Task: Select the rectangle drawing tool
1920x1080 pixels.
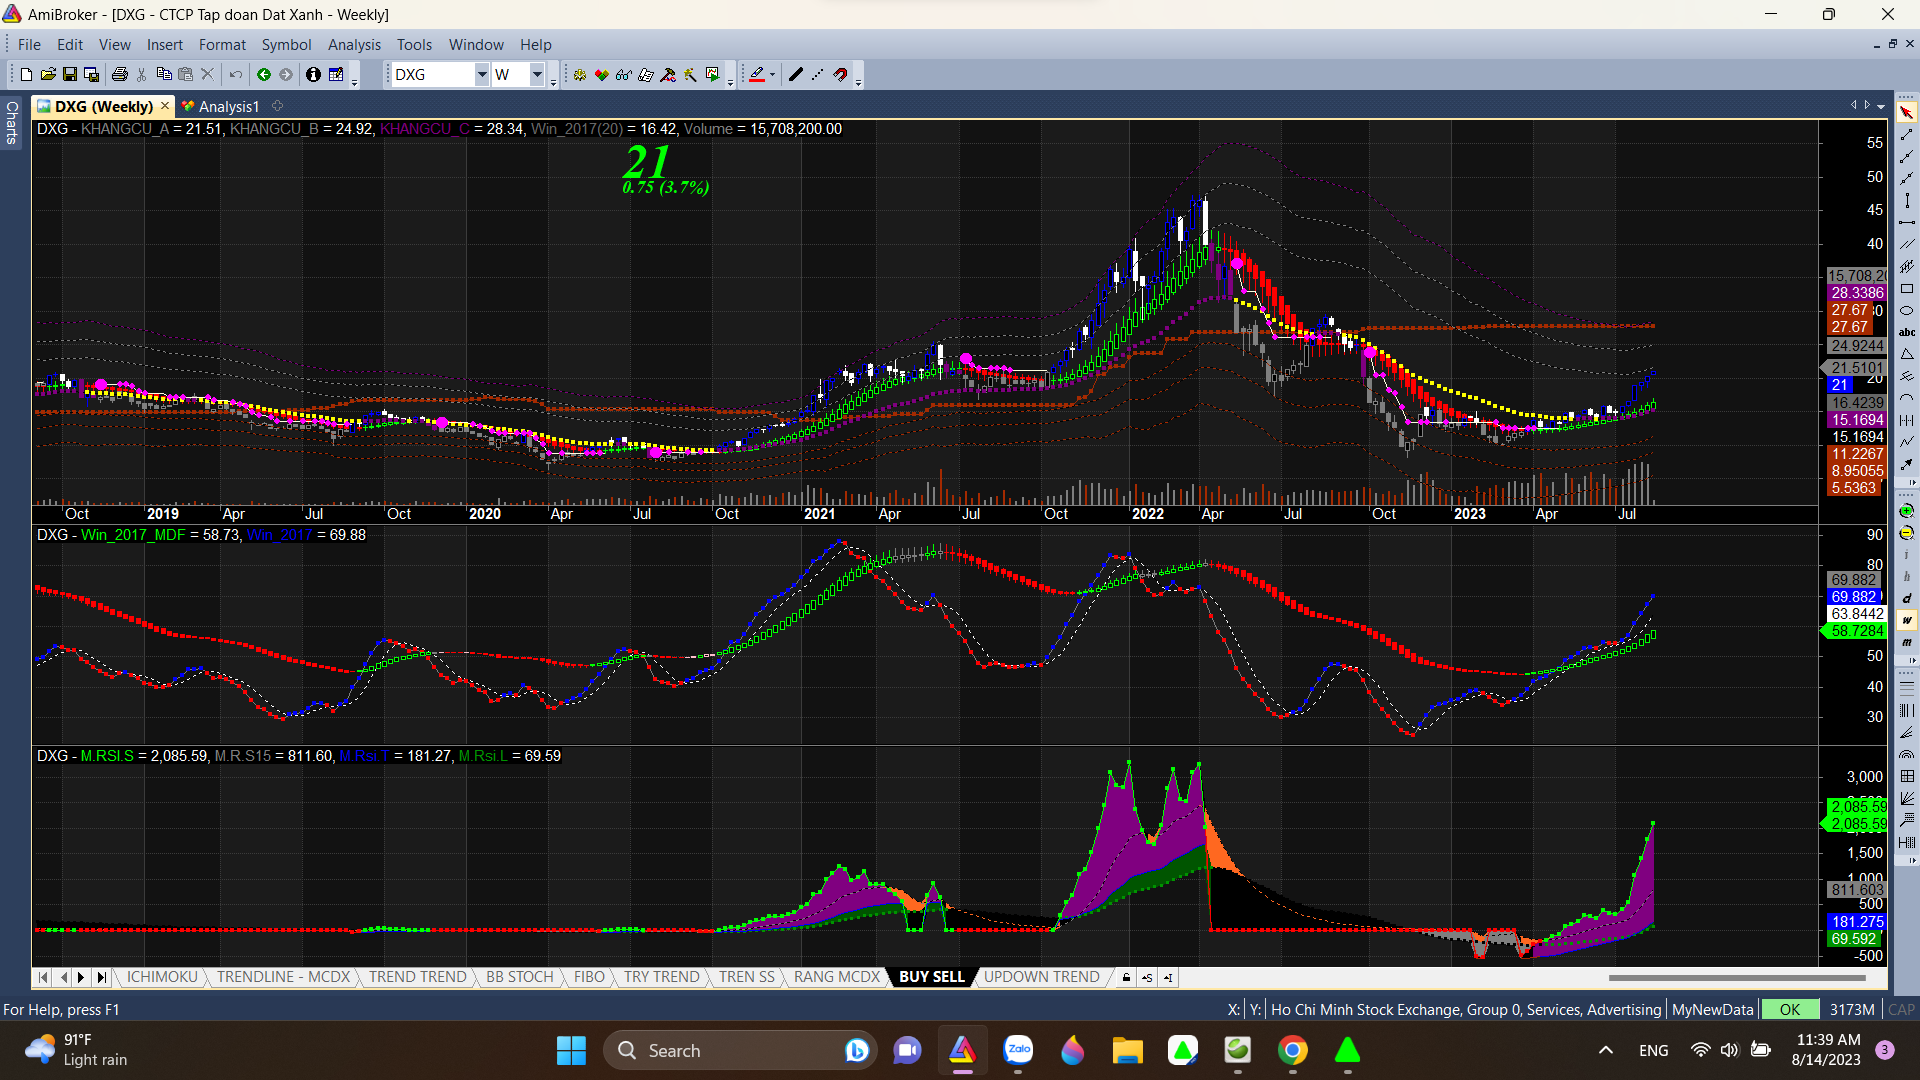Action: [1907, 289]
